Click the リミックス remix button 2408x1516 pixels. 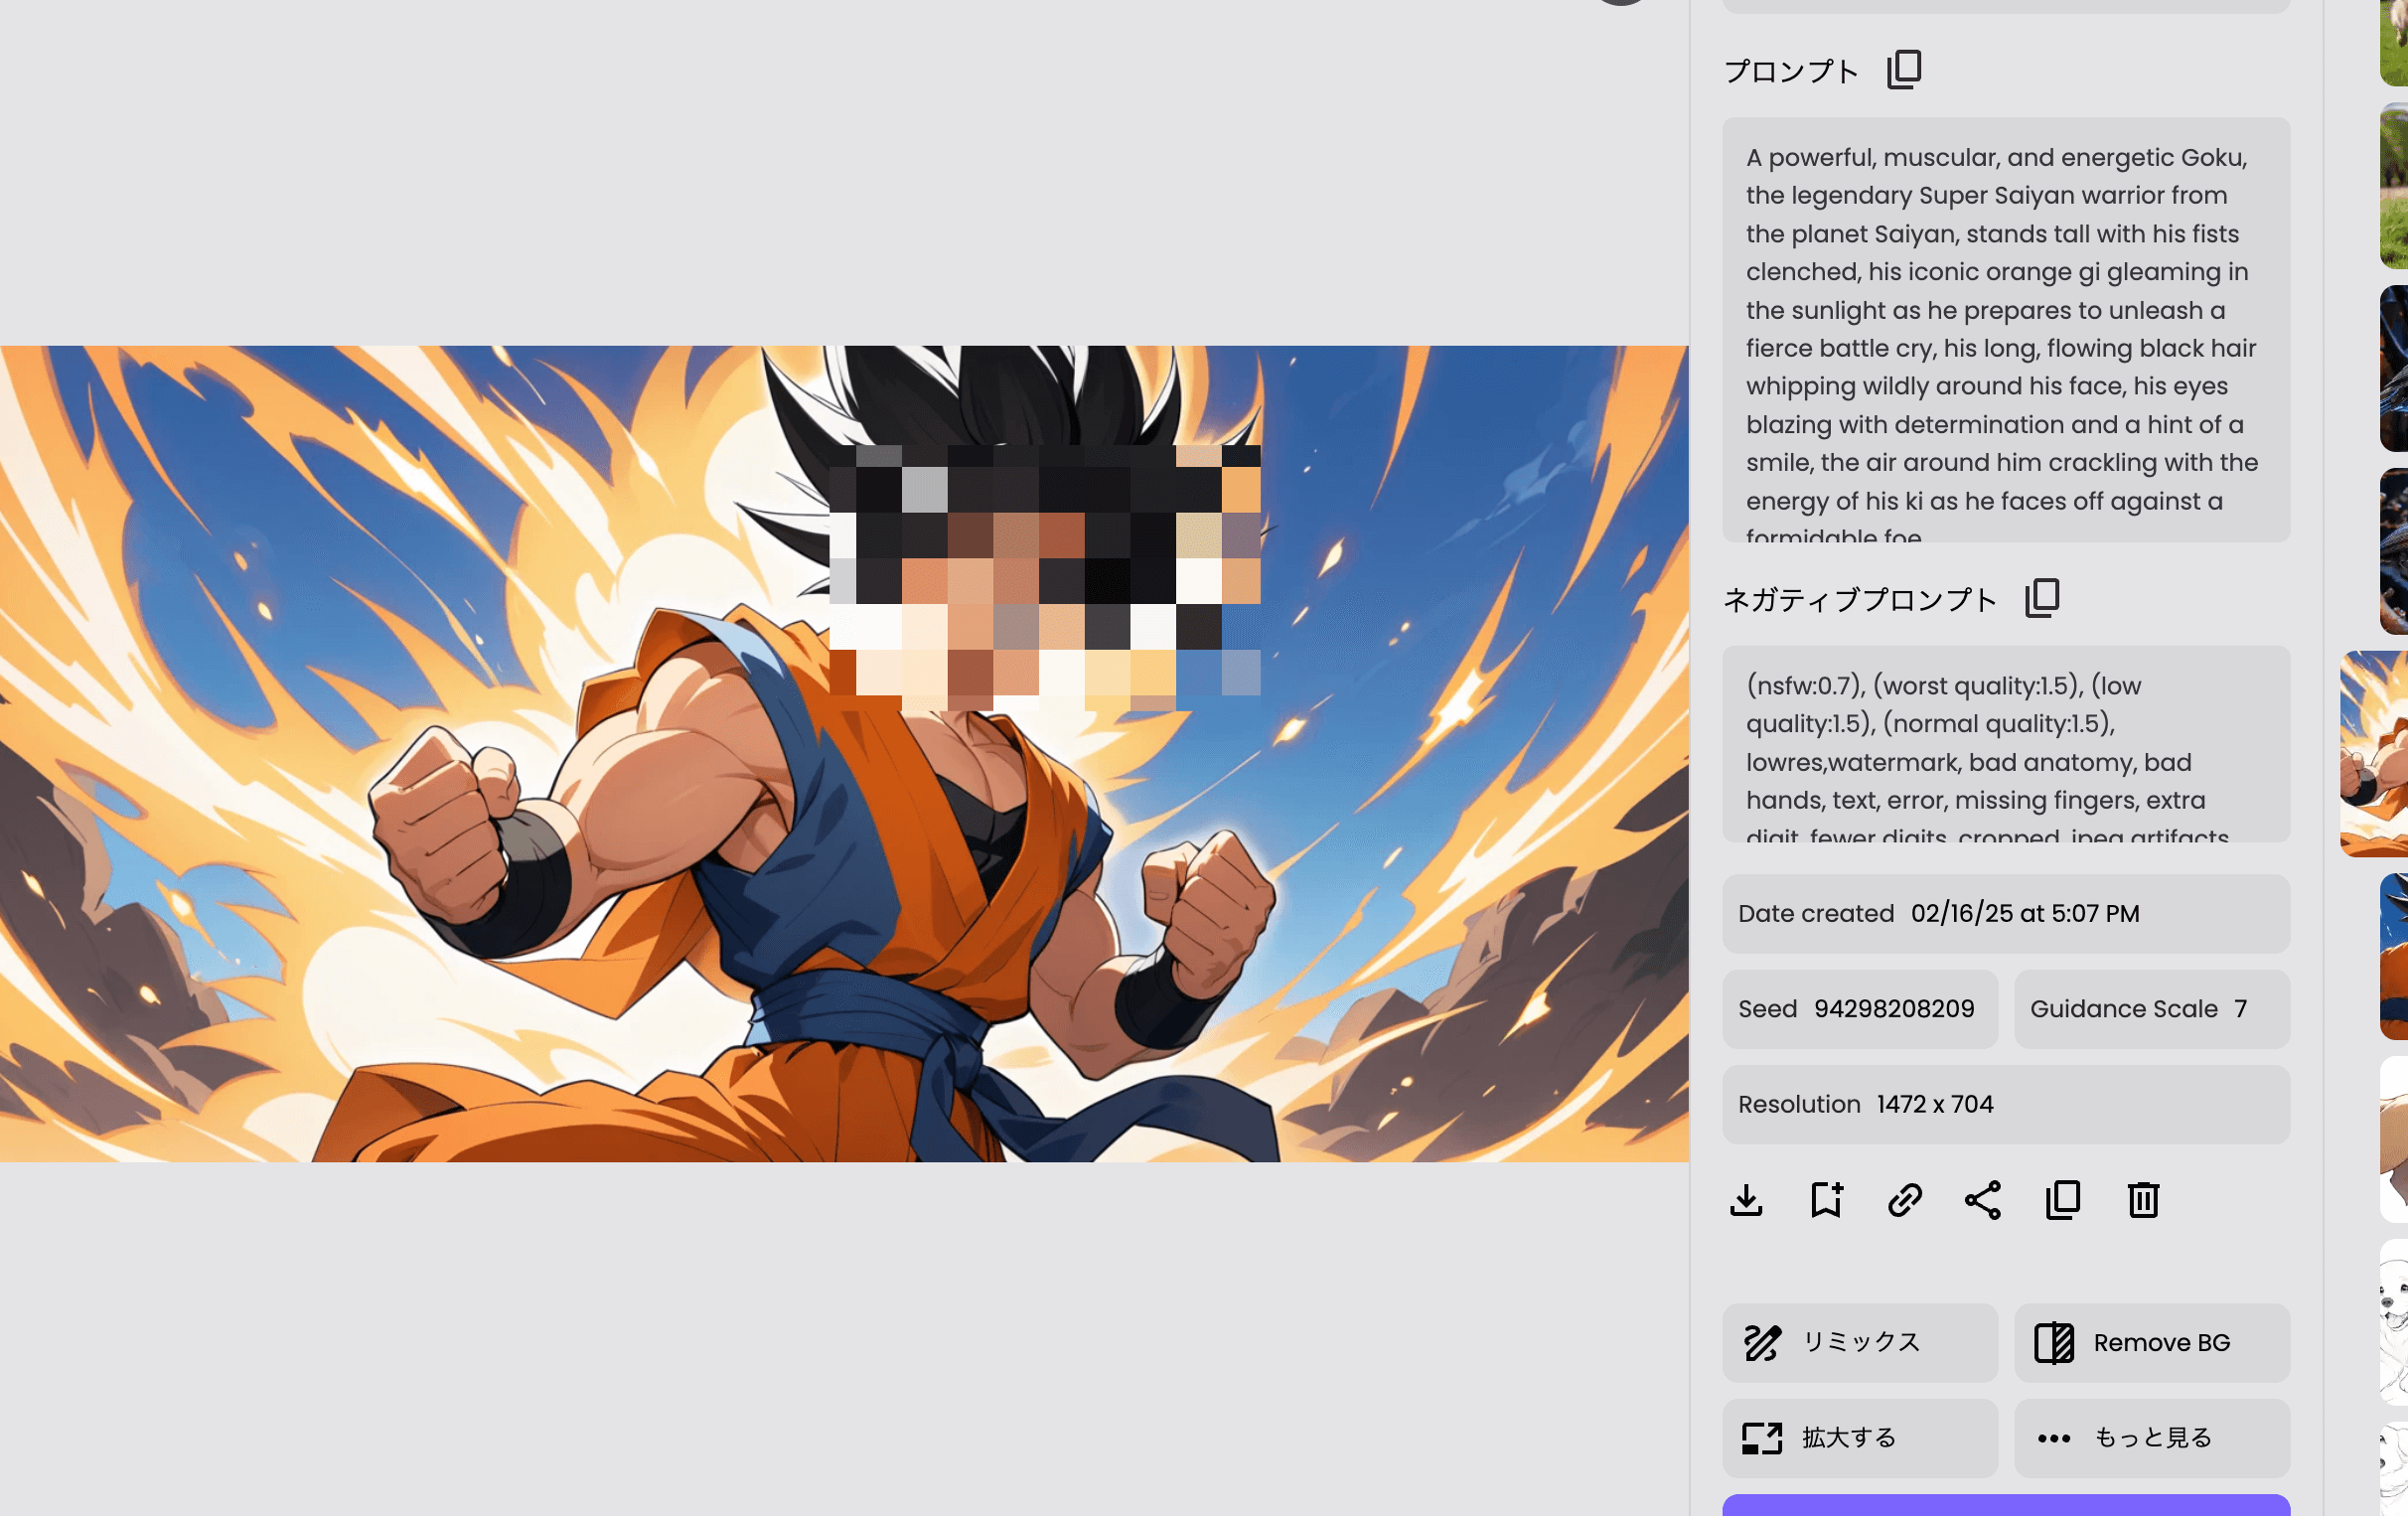coord(1860,1342)
